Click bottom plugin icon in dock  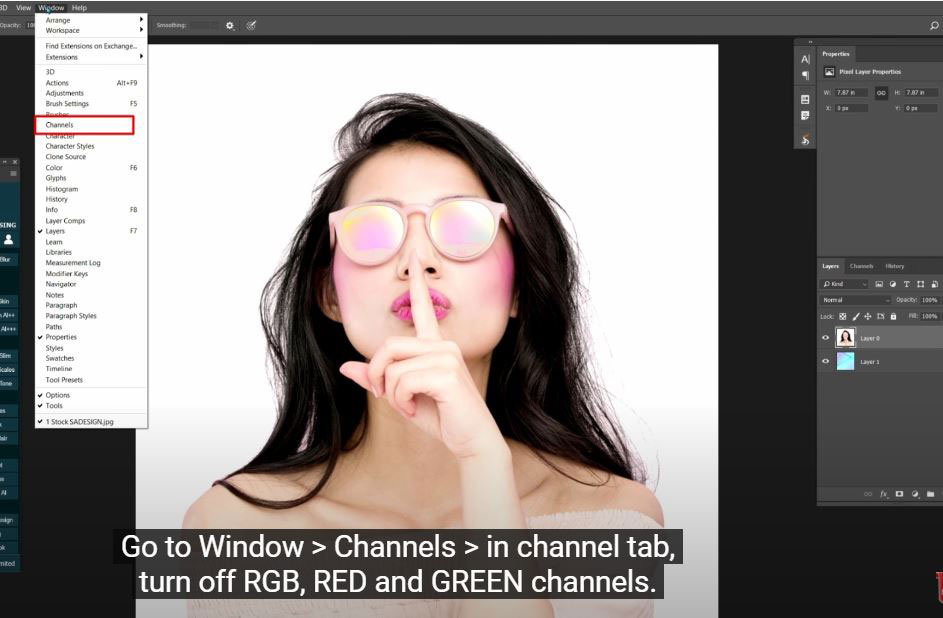pos(805,139)
